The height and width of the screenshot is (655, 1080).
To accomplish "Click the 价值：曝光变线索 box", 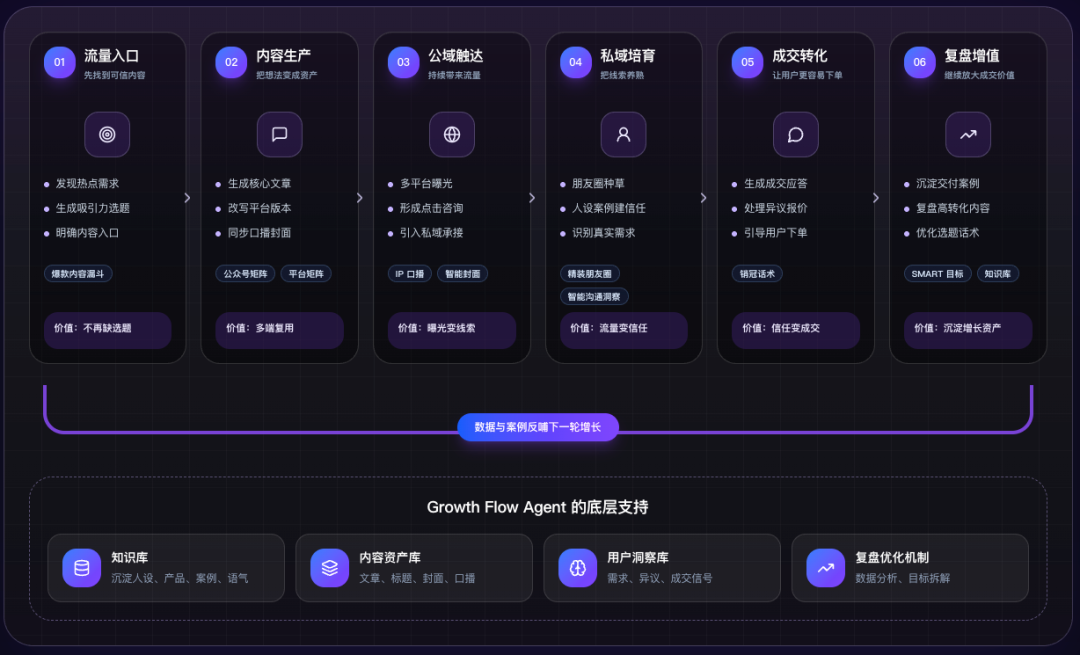I will (452, 330).
